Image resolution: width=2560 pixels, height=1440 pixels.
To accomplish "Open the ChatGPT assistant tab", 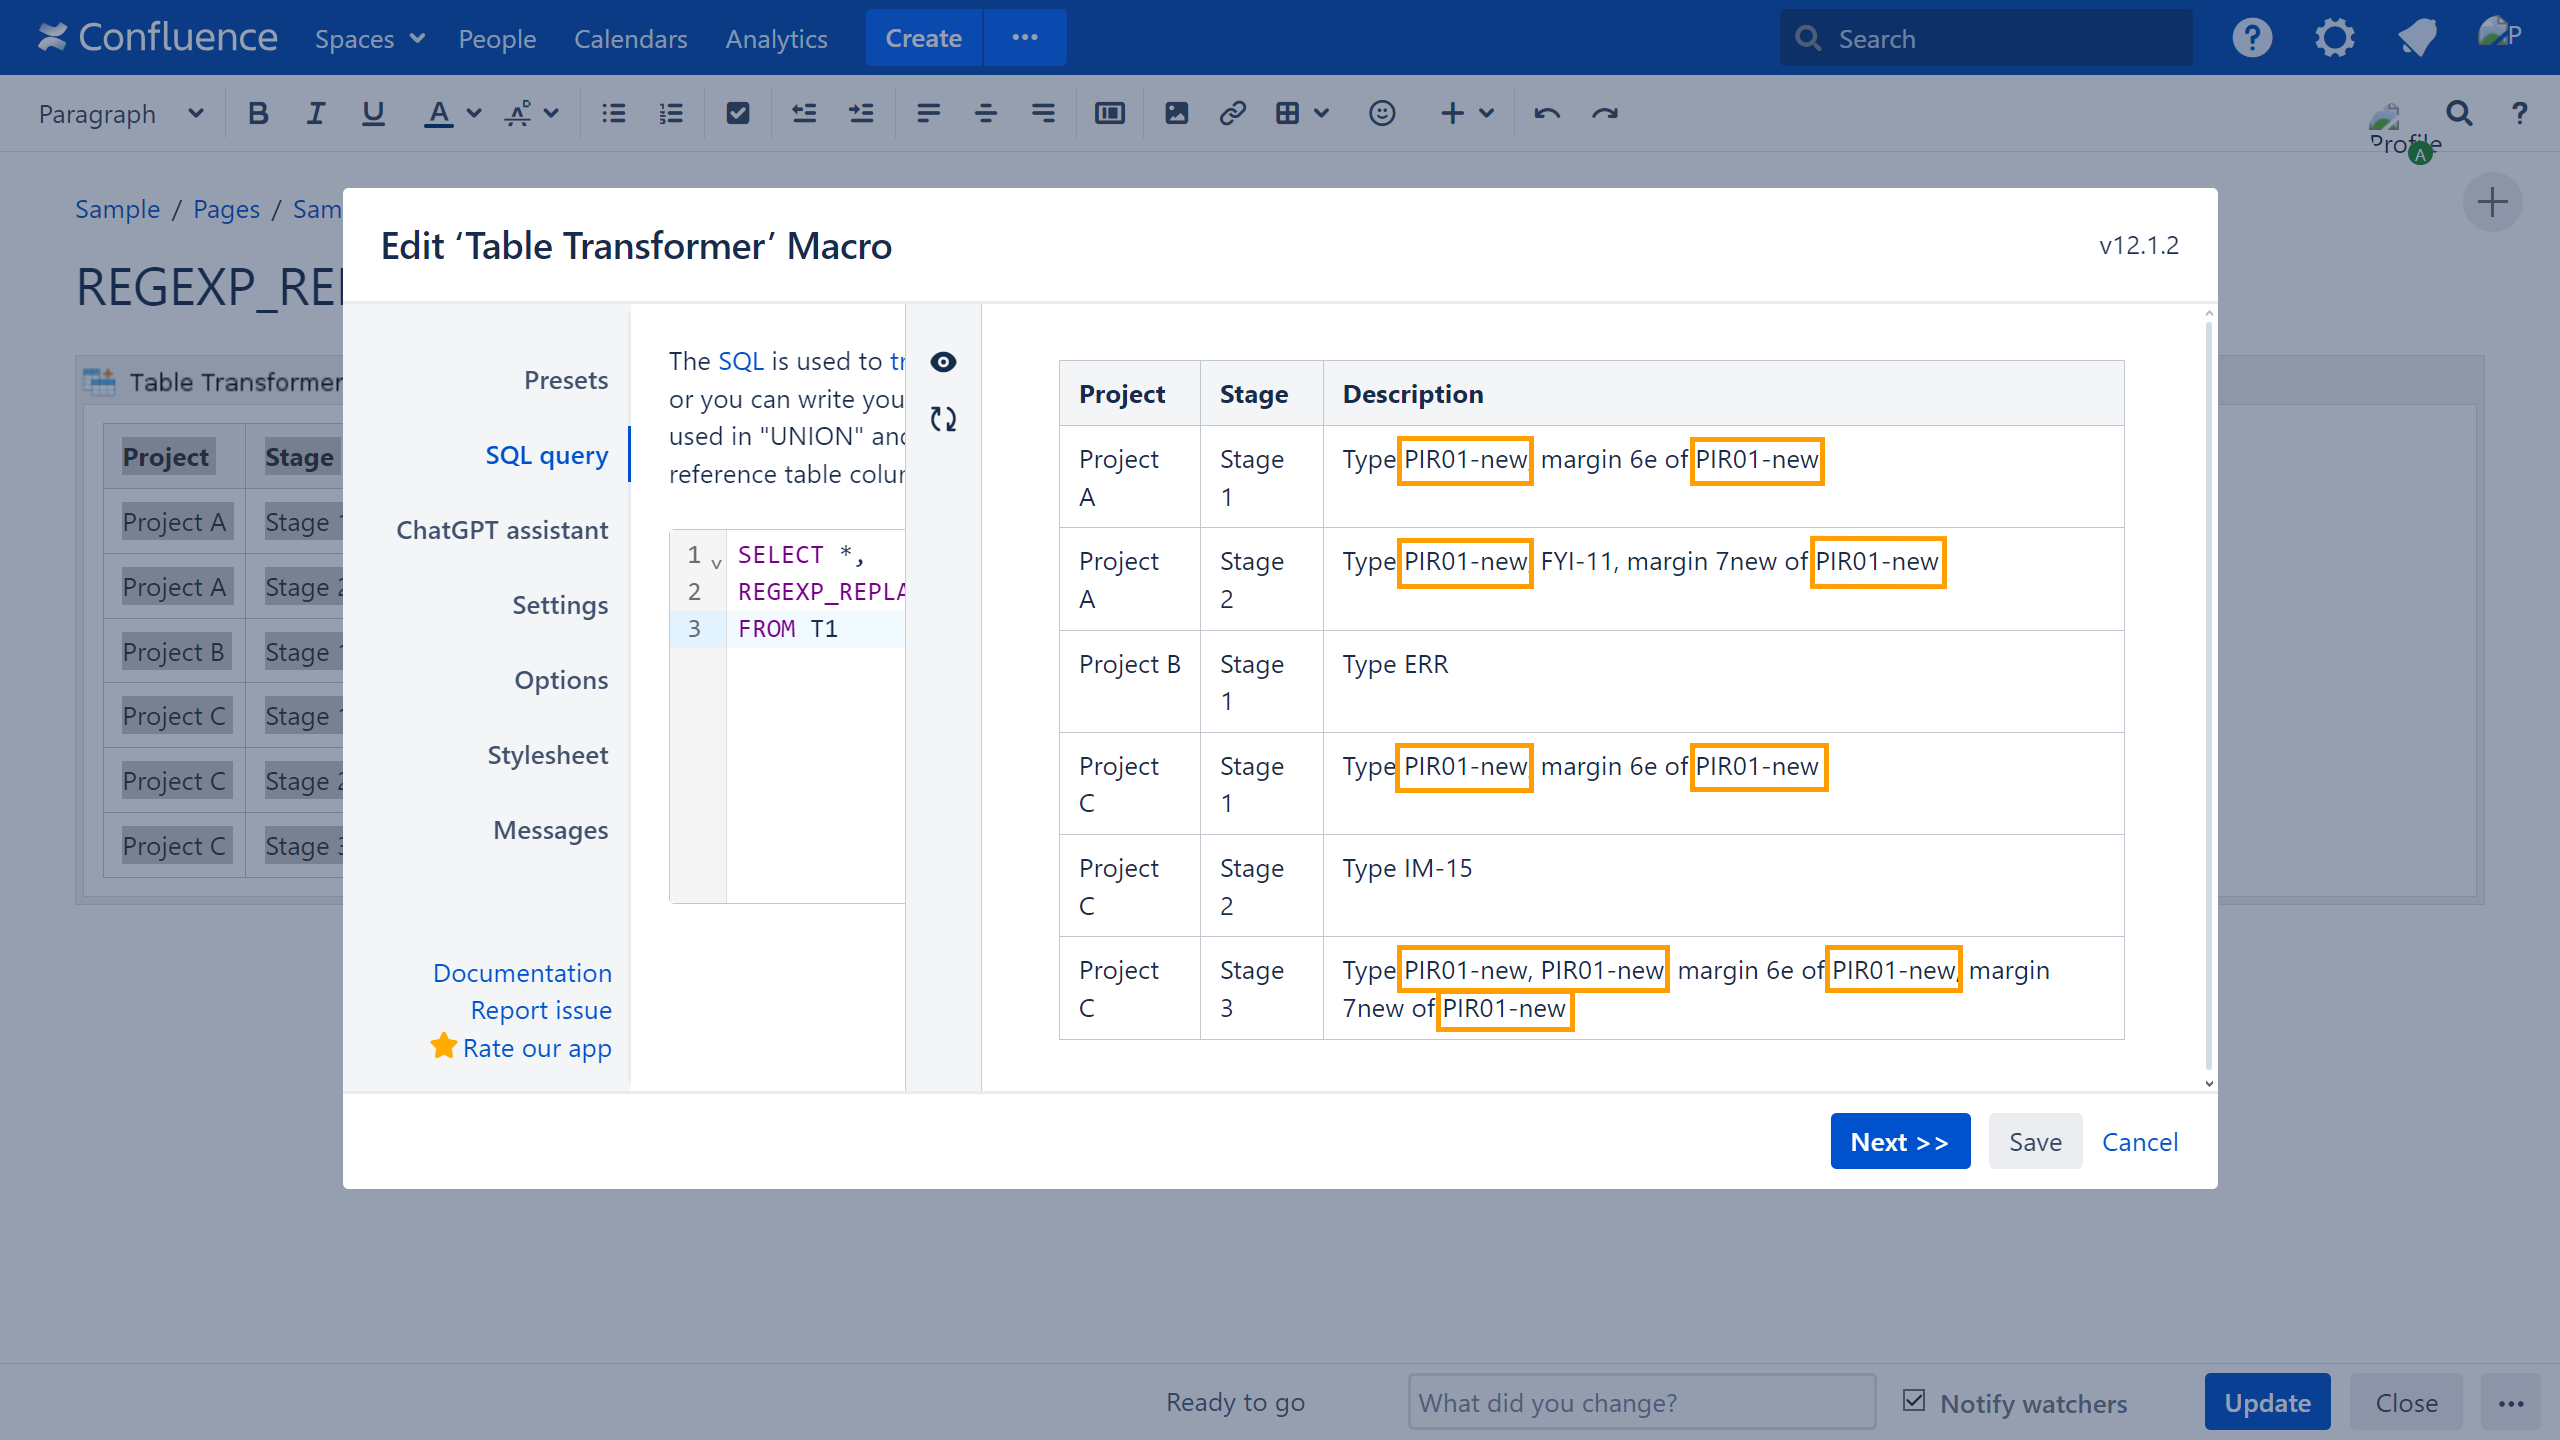I will click(x=501, y=530).
